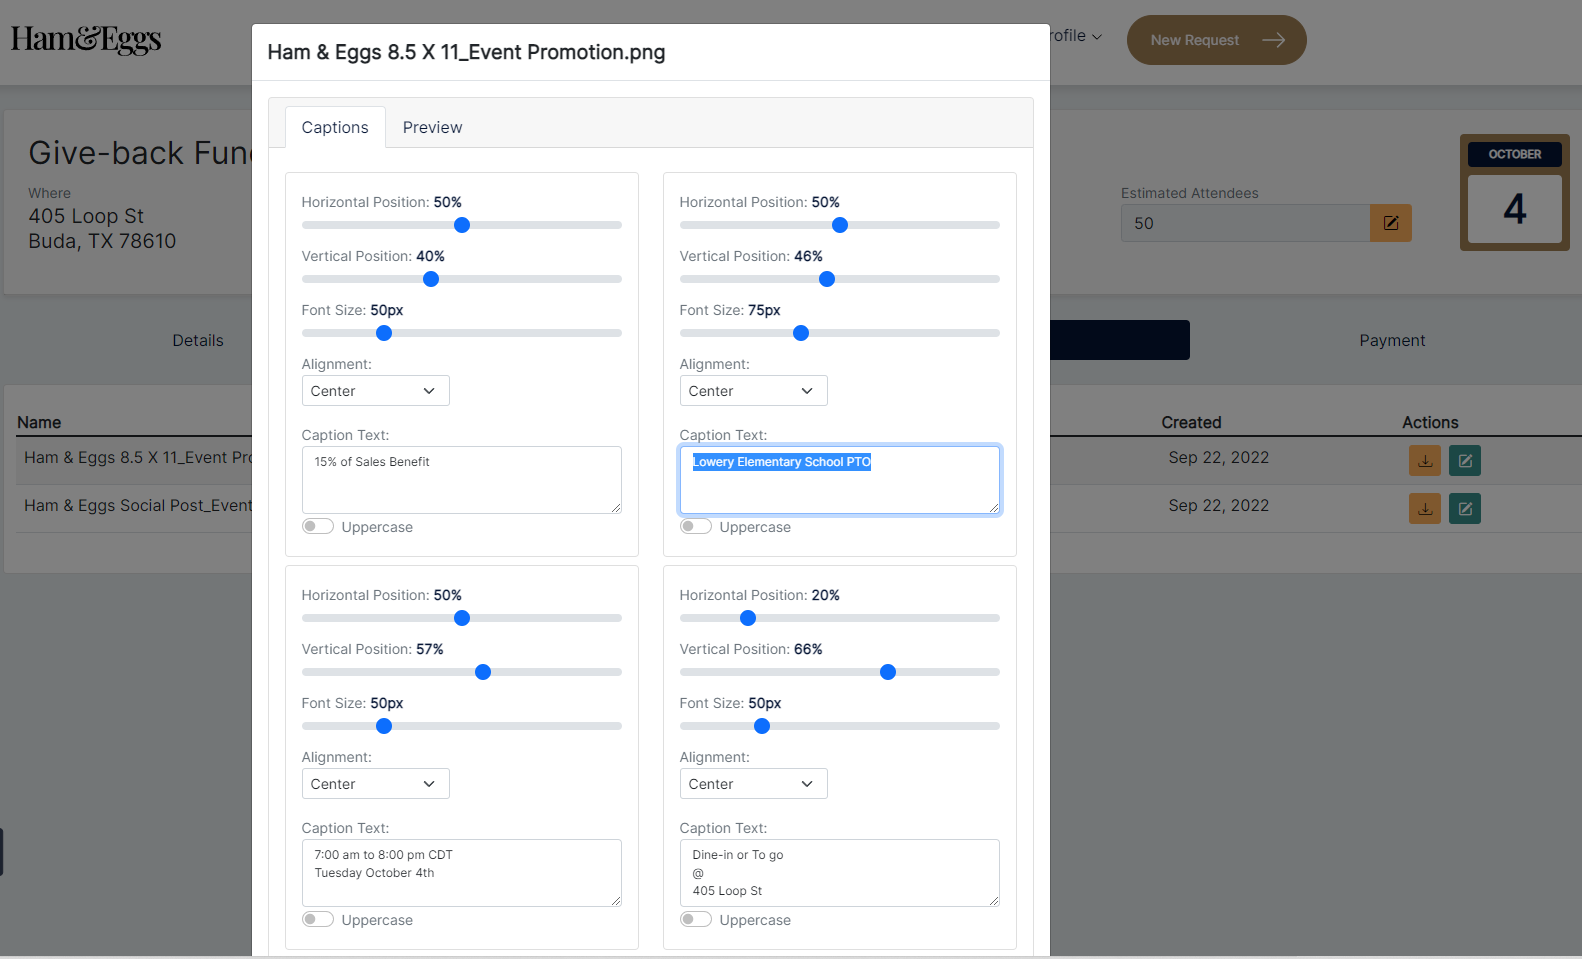This screenshot has width=1582, height=959.
Task: Click the October 4 calendar date badge
Action: pos(1514,192)
